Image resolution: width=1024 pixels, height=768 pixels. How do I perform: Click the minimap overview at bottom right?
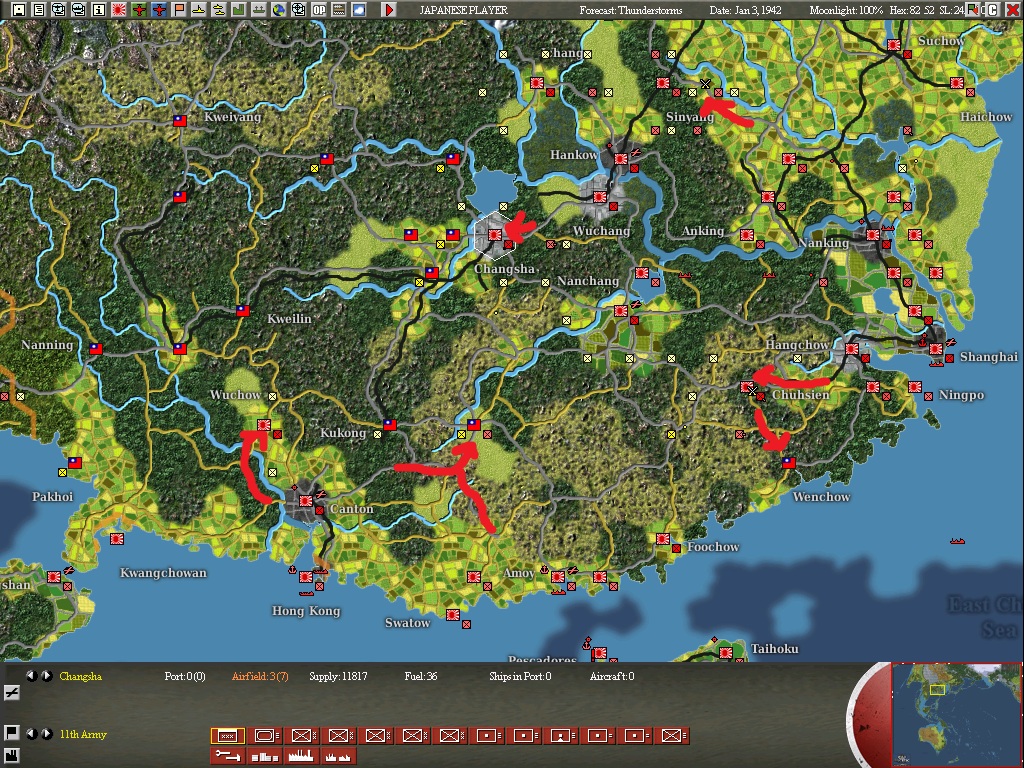[x=957, y=715]
